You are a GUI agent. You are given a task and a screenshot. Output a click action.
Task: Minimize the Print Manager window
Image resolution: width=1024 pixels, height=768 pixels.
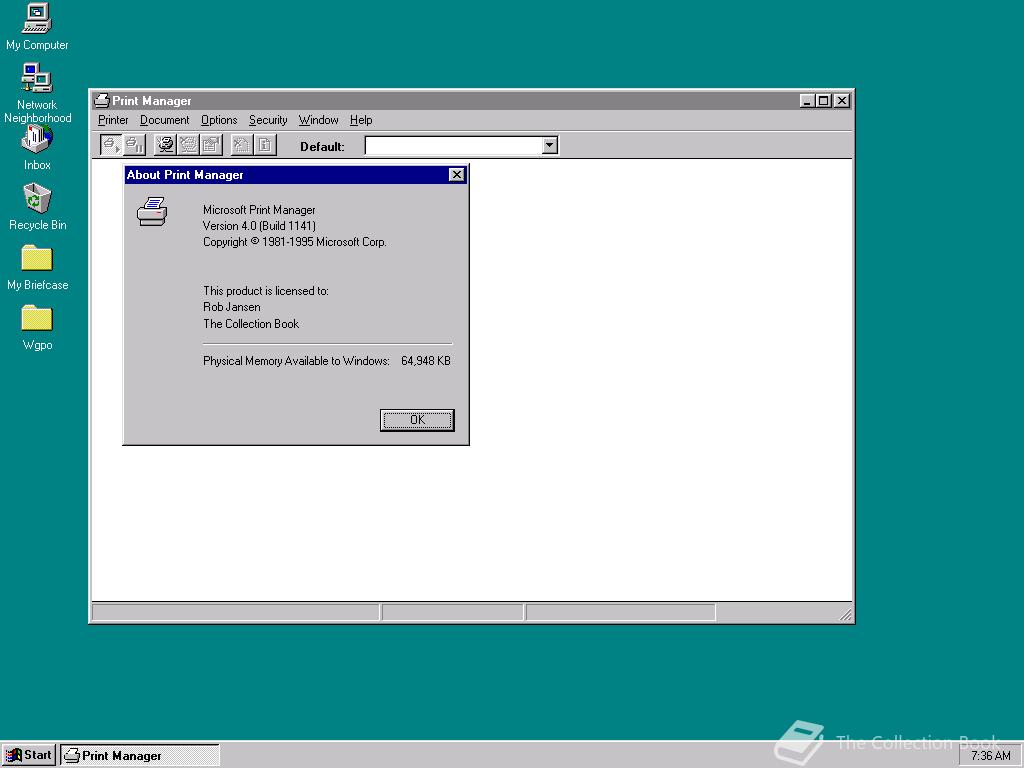[807, 101]
